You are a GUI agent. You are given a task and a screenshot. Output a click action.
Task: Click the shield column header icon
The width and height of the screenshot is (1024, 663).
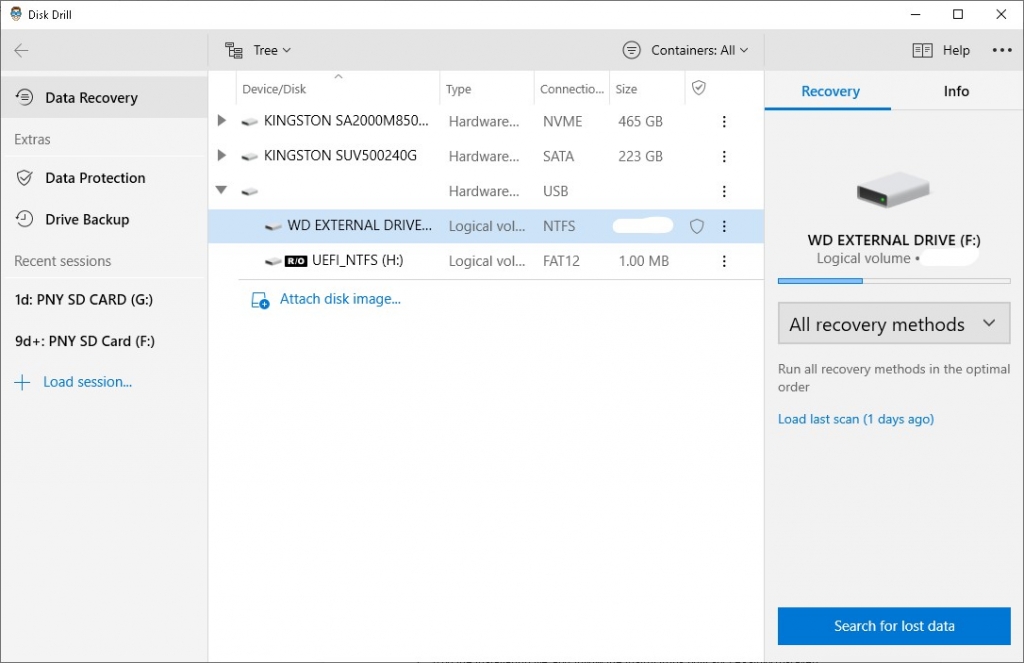click(x=700, y=87)
